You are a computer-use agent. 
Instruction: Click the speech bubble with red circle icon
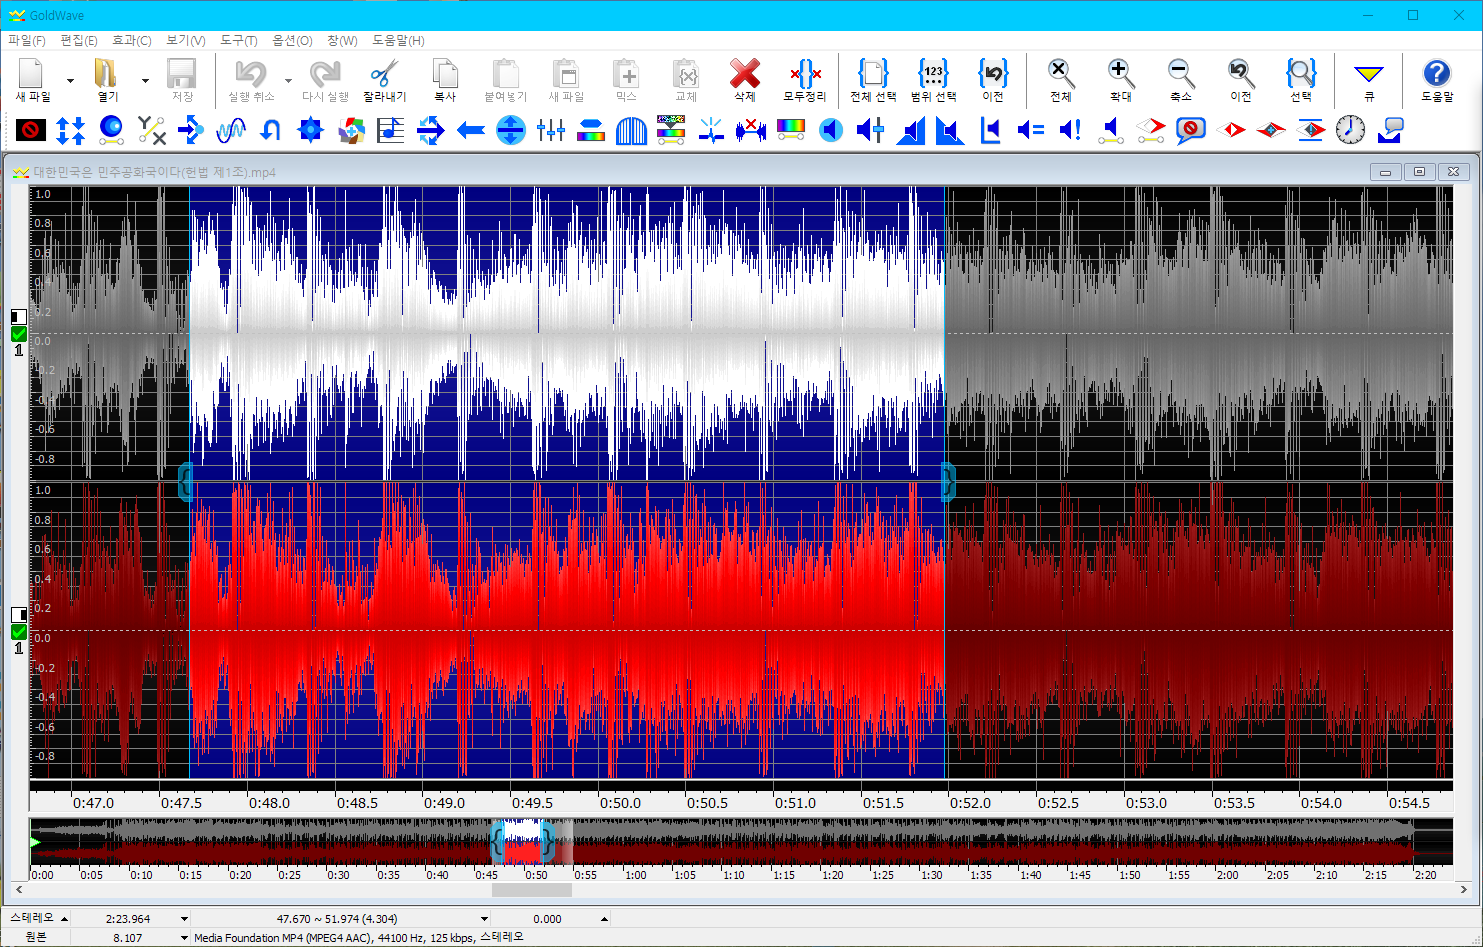[x=1191, y=130]
